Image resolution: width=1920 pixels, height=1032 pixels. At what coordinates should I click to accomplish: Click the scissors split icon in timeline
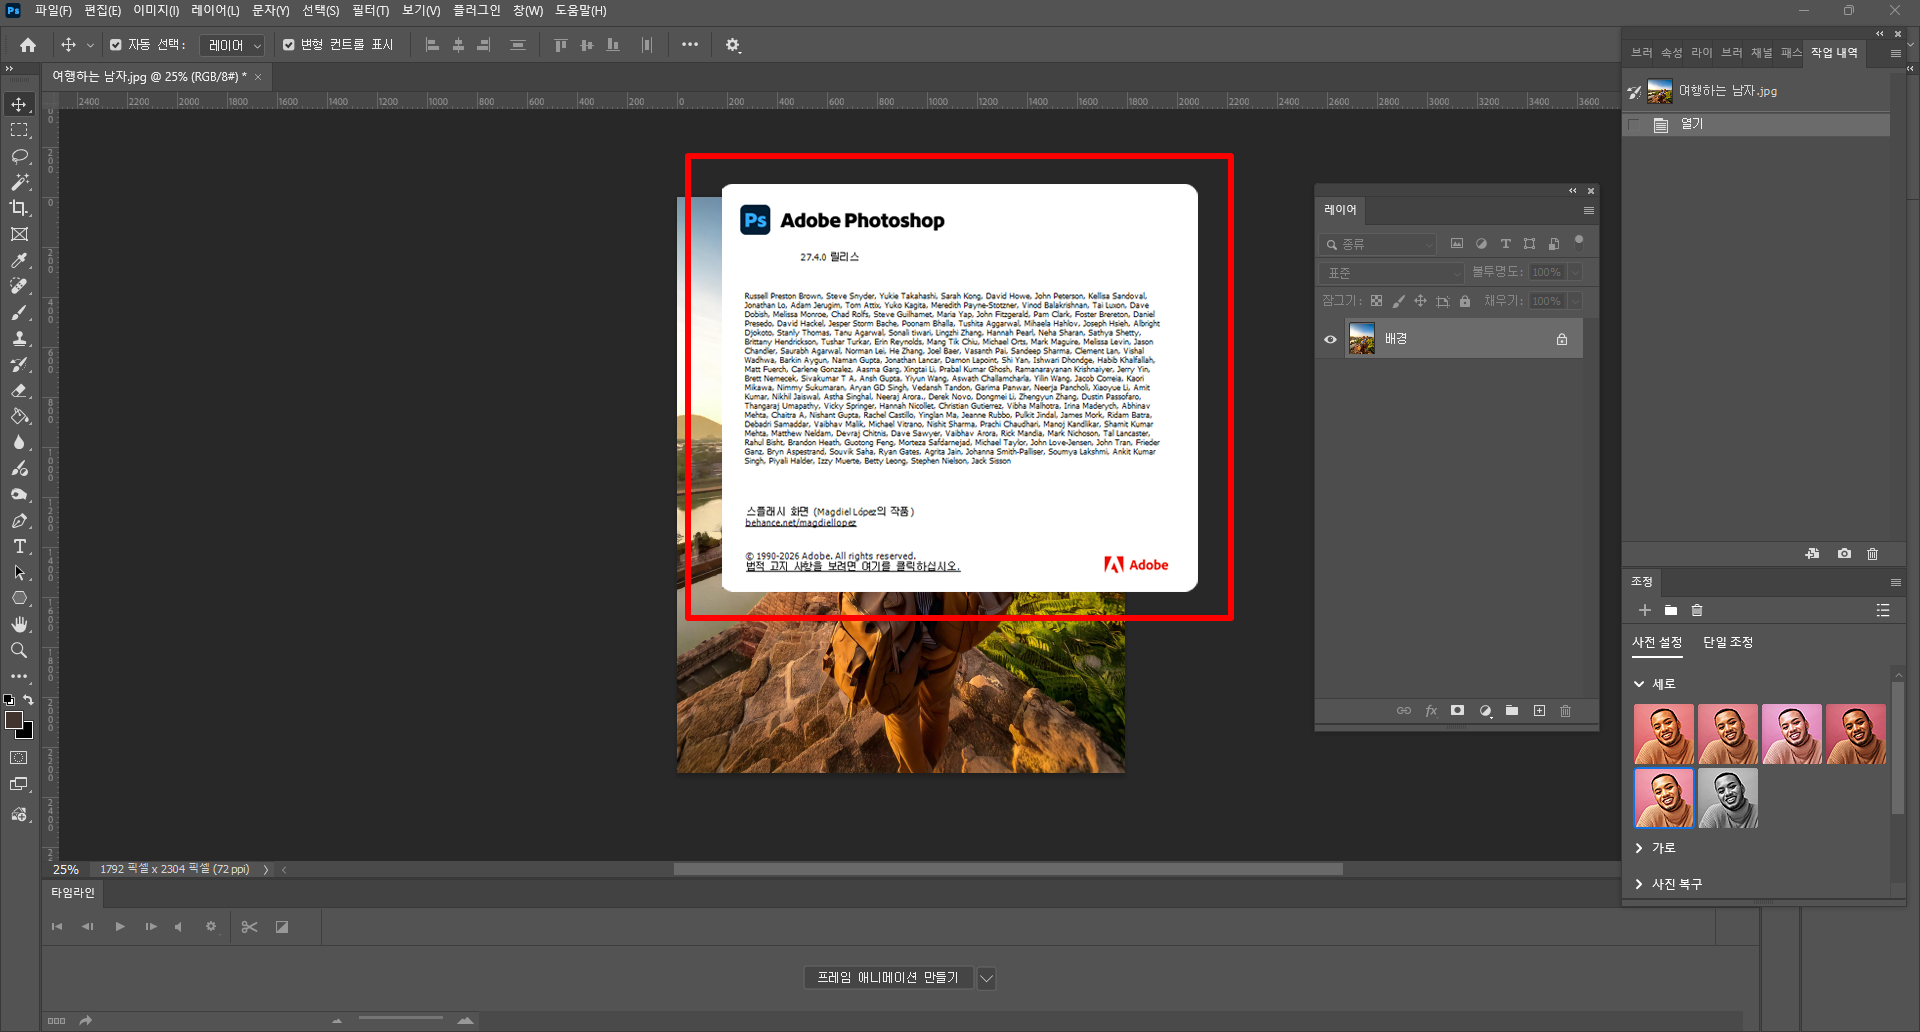250,927
